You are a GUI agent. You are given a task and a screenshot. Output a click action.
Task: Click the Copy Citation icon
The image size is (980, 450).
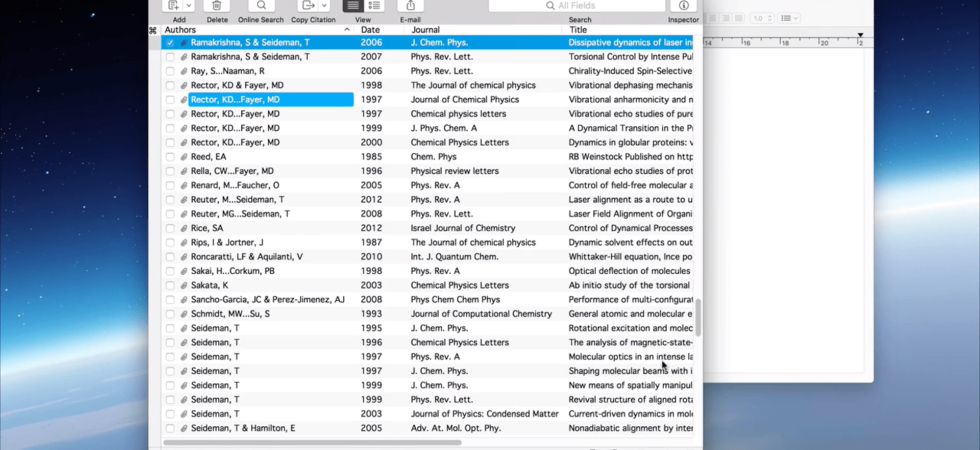click(x=308, y=6)
